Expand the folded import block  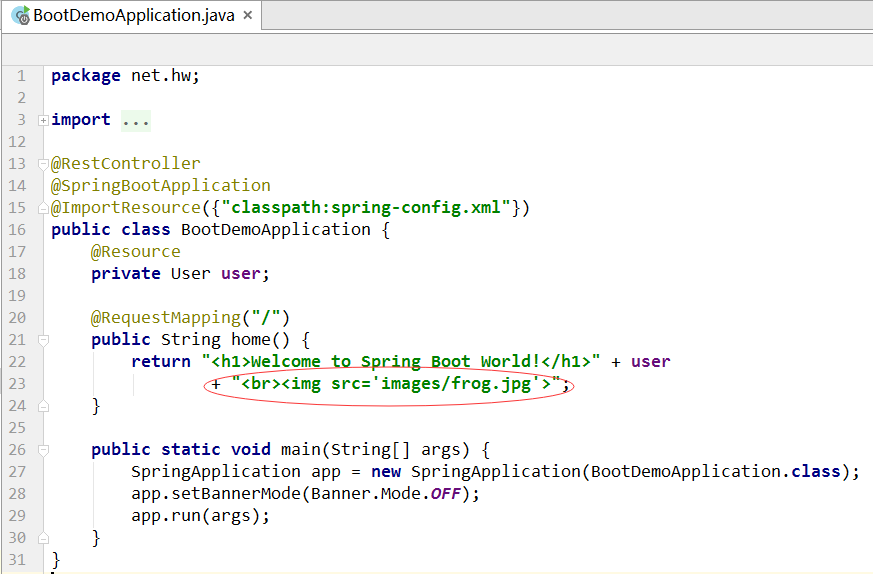(43, 120)
